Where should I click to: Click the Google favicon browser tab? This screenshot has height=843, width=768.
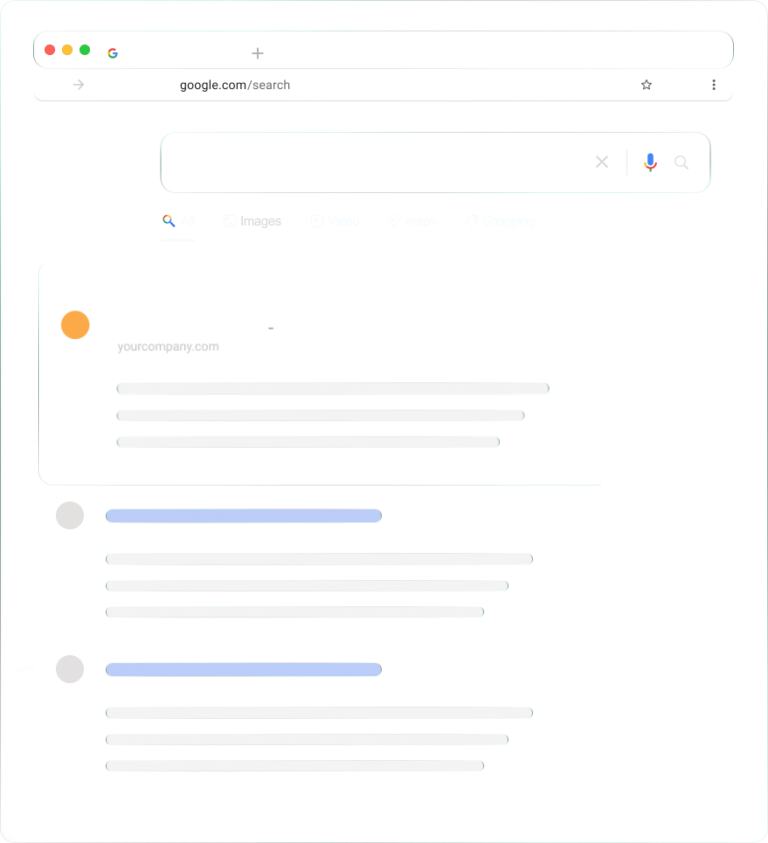pos(112,53)
